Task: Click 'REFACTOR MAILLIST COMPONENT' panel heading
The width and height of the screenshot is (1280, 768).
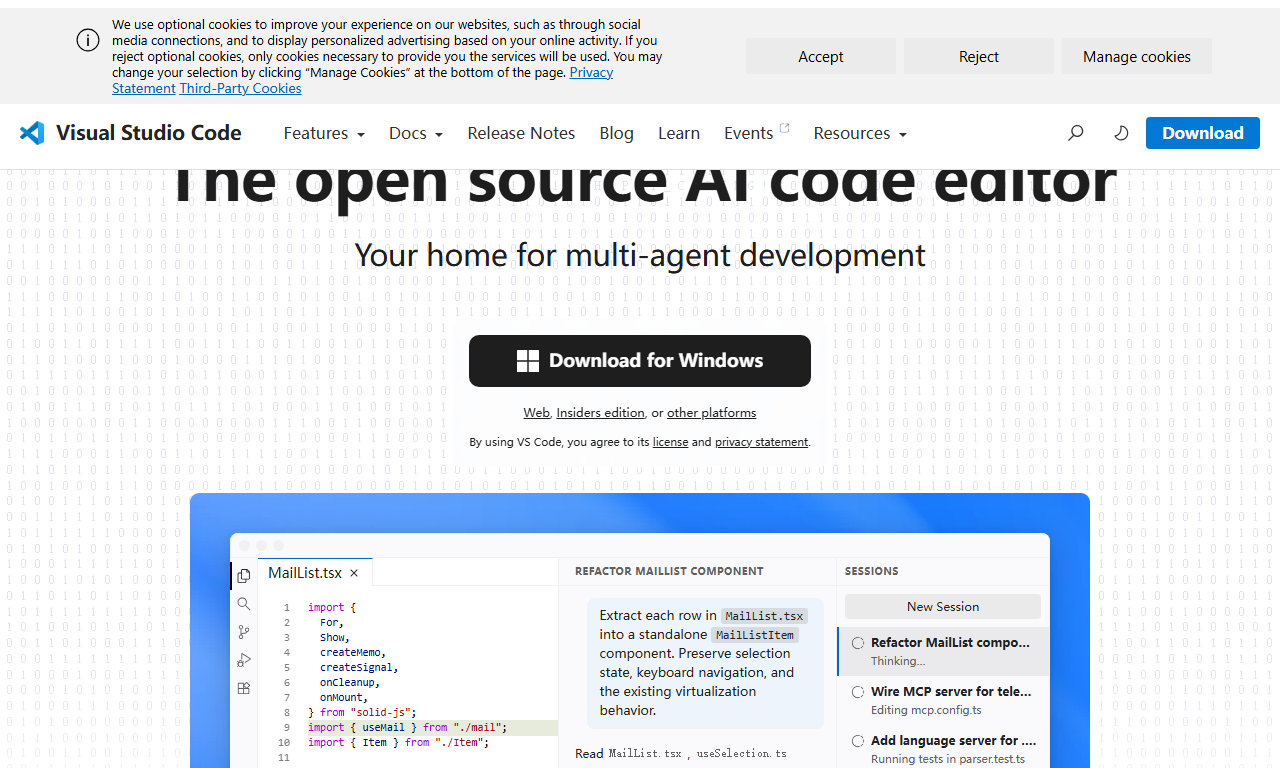Action: click(669, 571)
